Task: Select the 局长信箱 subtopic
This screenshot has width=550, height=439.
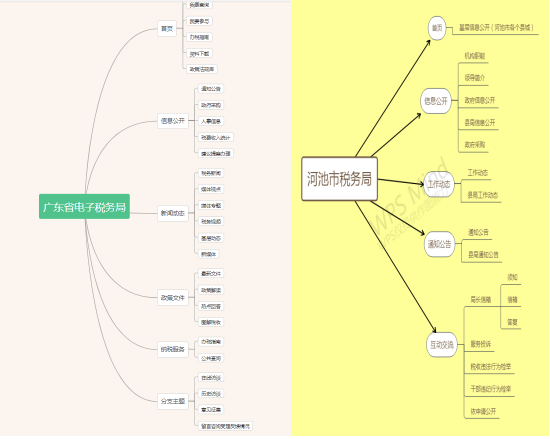Action: click(481, 299)
